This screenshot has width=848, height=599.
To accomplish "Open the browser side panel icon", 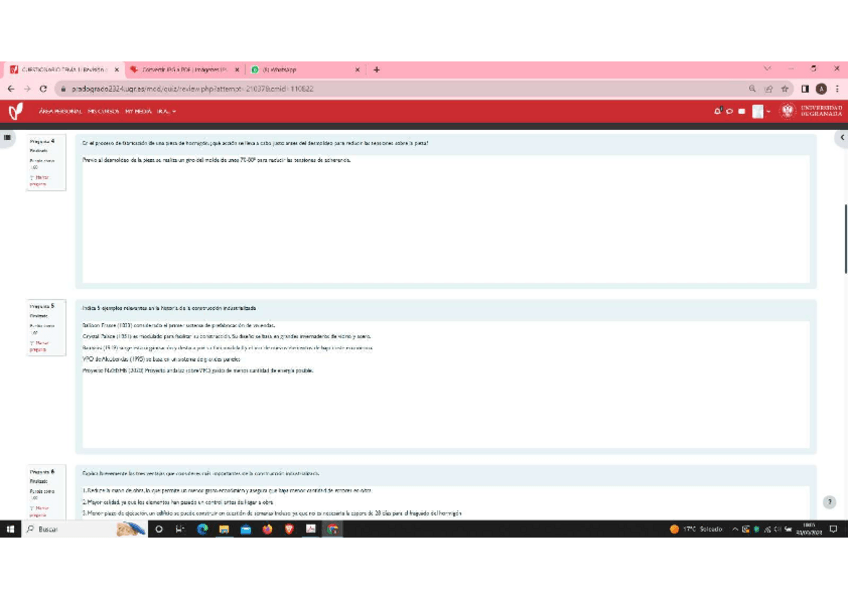I will 805,89.
